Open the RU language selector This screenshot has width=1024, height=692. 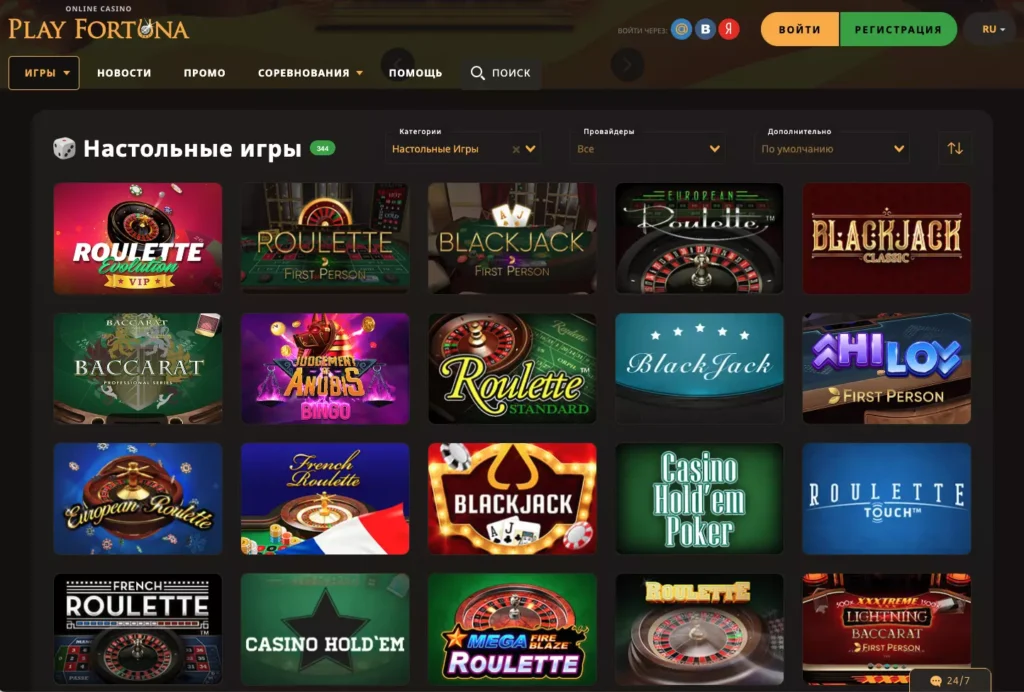(993, 29)
